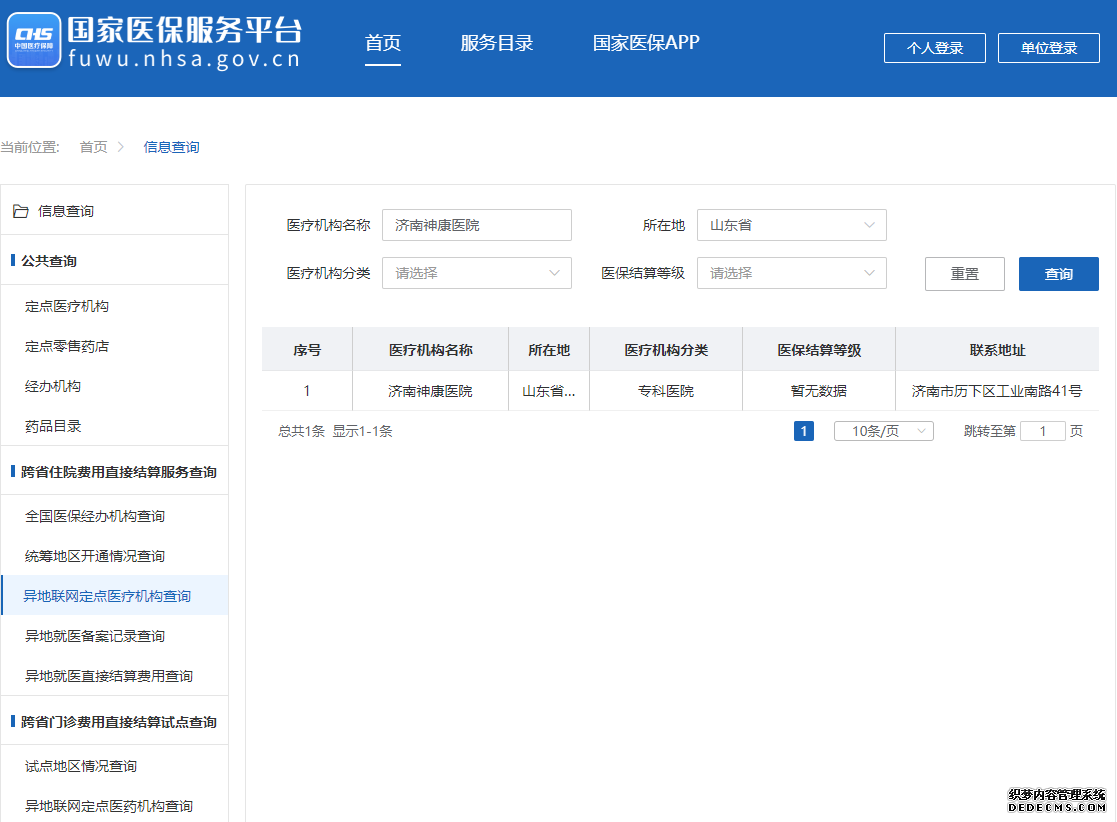This screenshot has width=1117, height=822.
Task: Click the 医疗机构名称 column header
Action: (430, 350)
